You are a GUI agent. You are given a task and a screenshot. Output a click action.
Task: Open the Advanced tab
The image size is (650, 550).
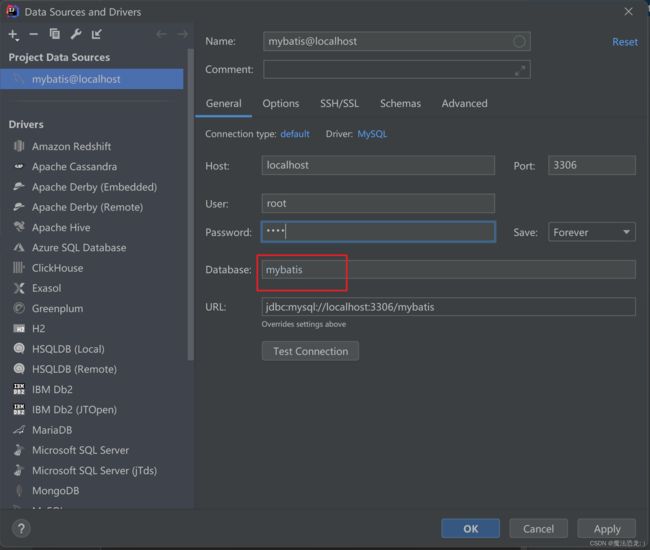pyautogui.click(x=464, y=103)
